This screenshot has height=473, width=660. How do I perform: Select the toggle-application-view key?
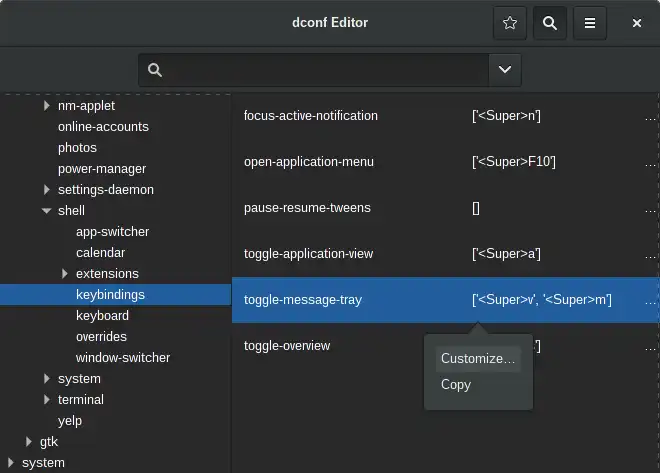click(308, 254)
